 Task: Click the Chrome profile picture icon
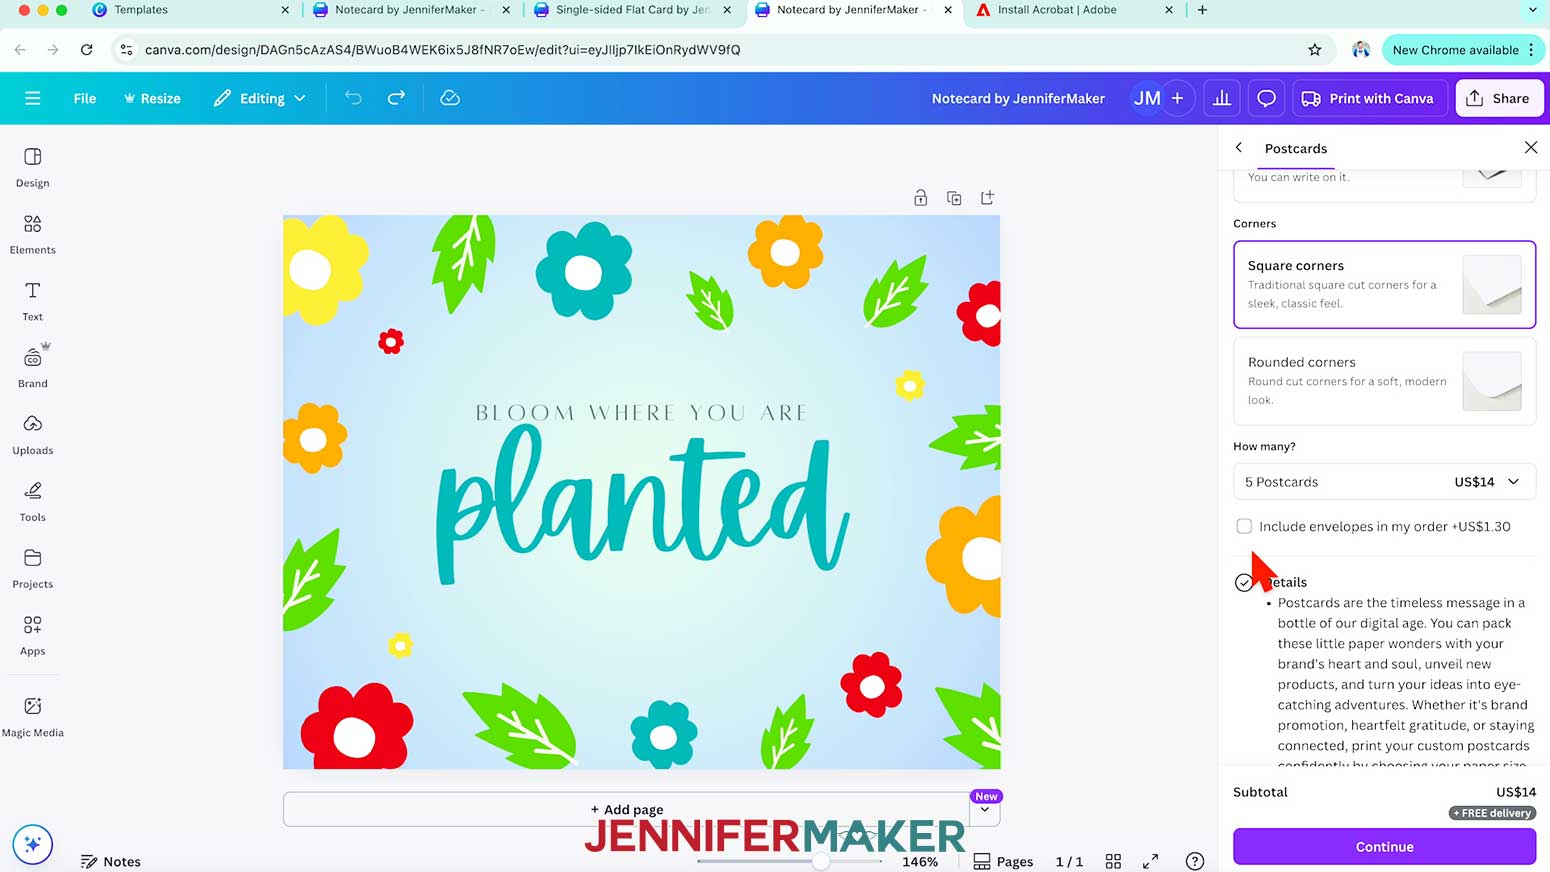(x=1360, y=50)
